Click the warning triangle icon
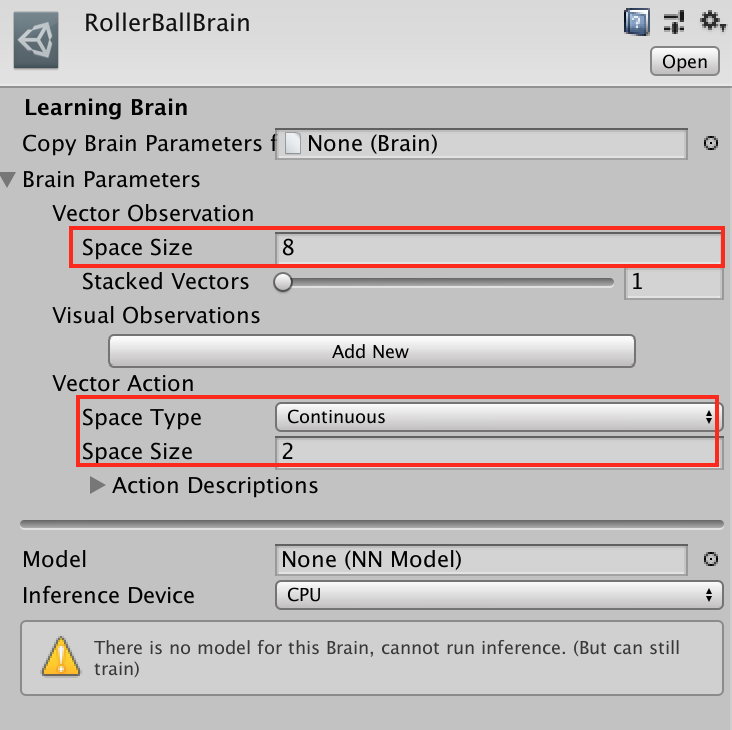Screen dimensions: 732x730 click(x=62, y=657)
